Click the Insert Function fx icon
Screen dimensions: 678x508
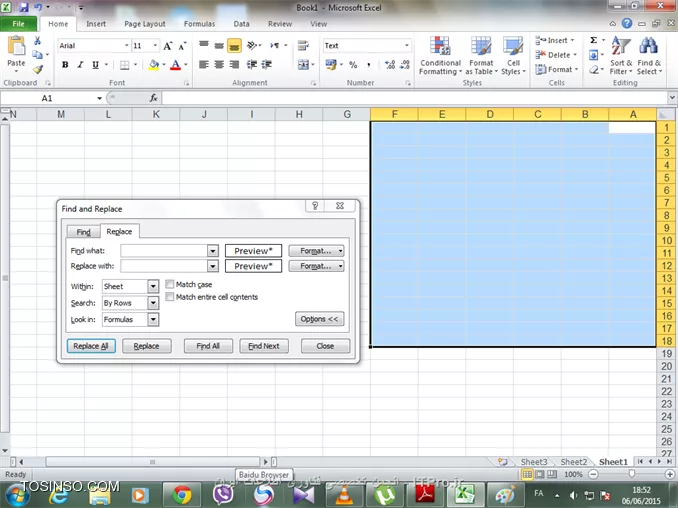pyautogui.click(x=154, y=98)
